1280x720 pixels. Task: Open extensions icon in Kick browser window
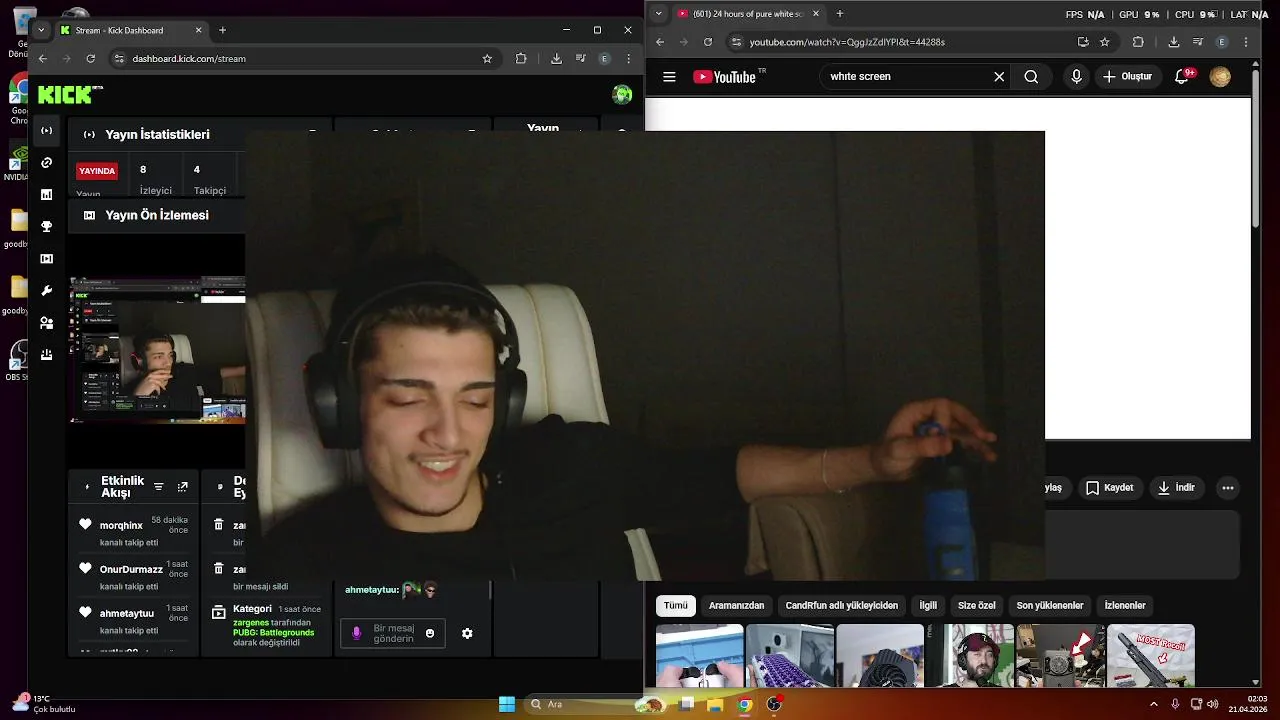(521, 59)
